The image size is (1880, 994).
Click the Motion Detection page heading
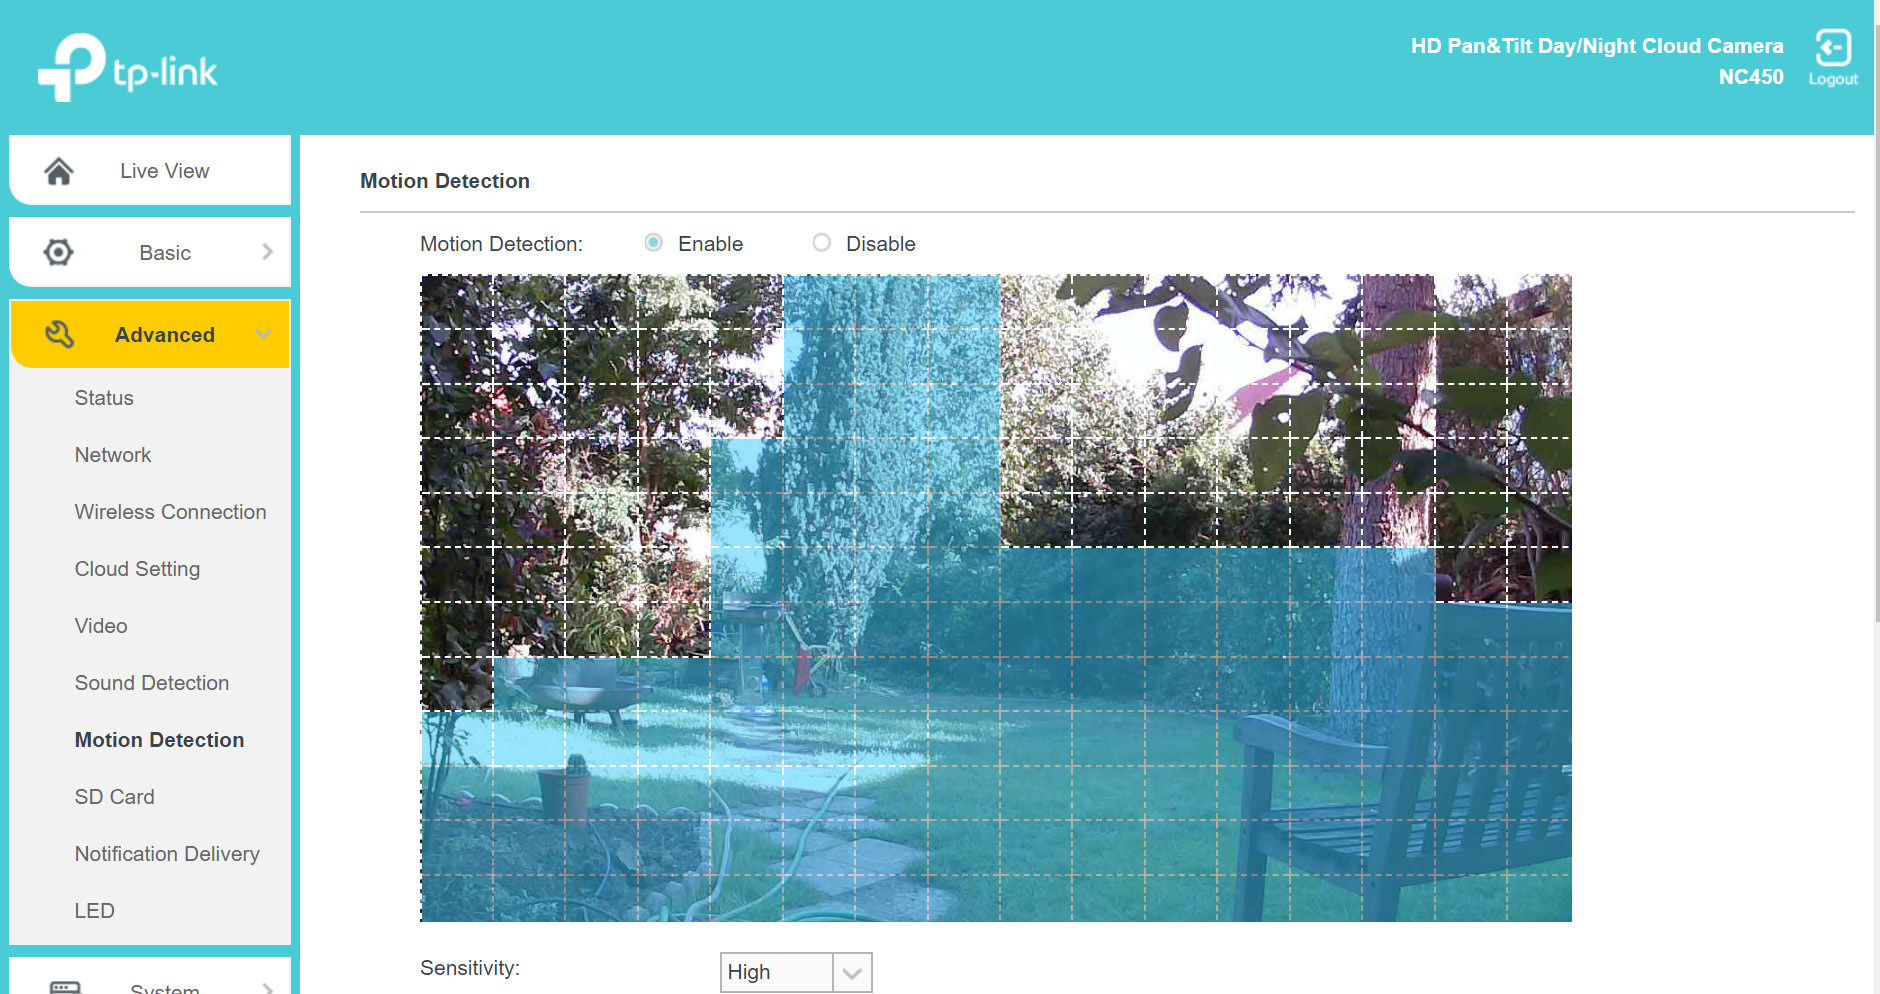445,181
